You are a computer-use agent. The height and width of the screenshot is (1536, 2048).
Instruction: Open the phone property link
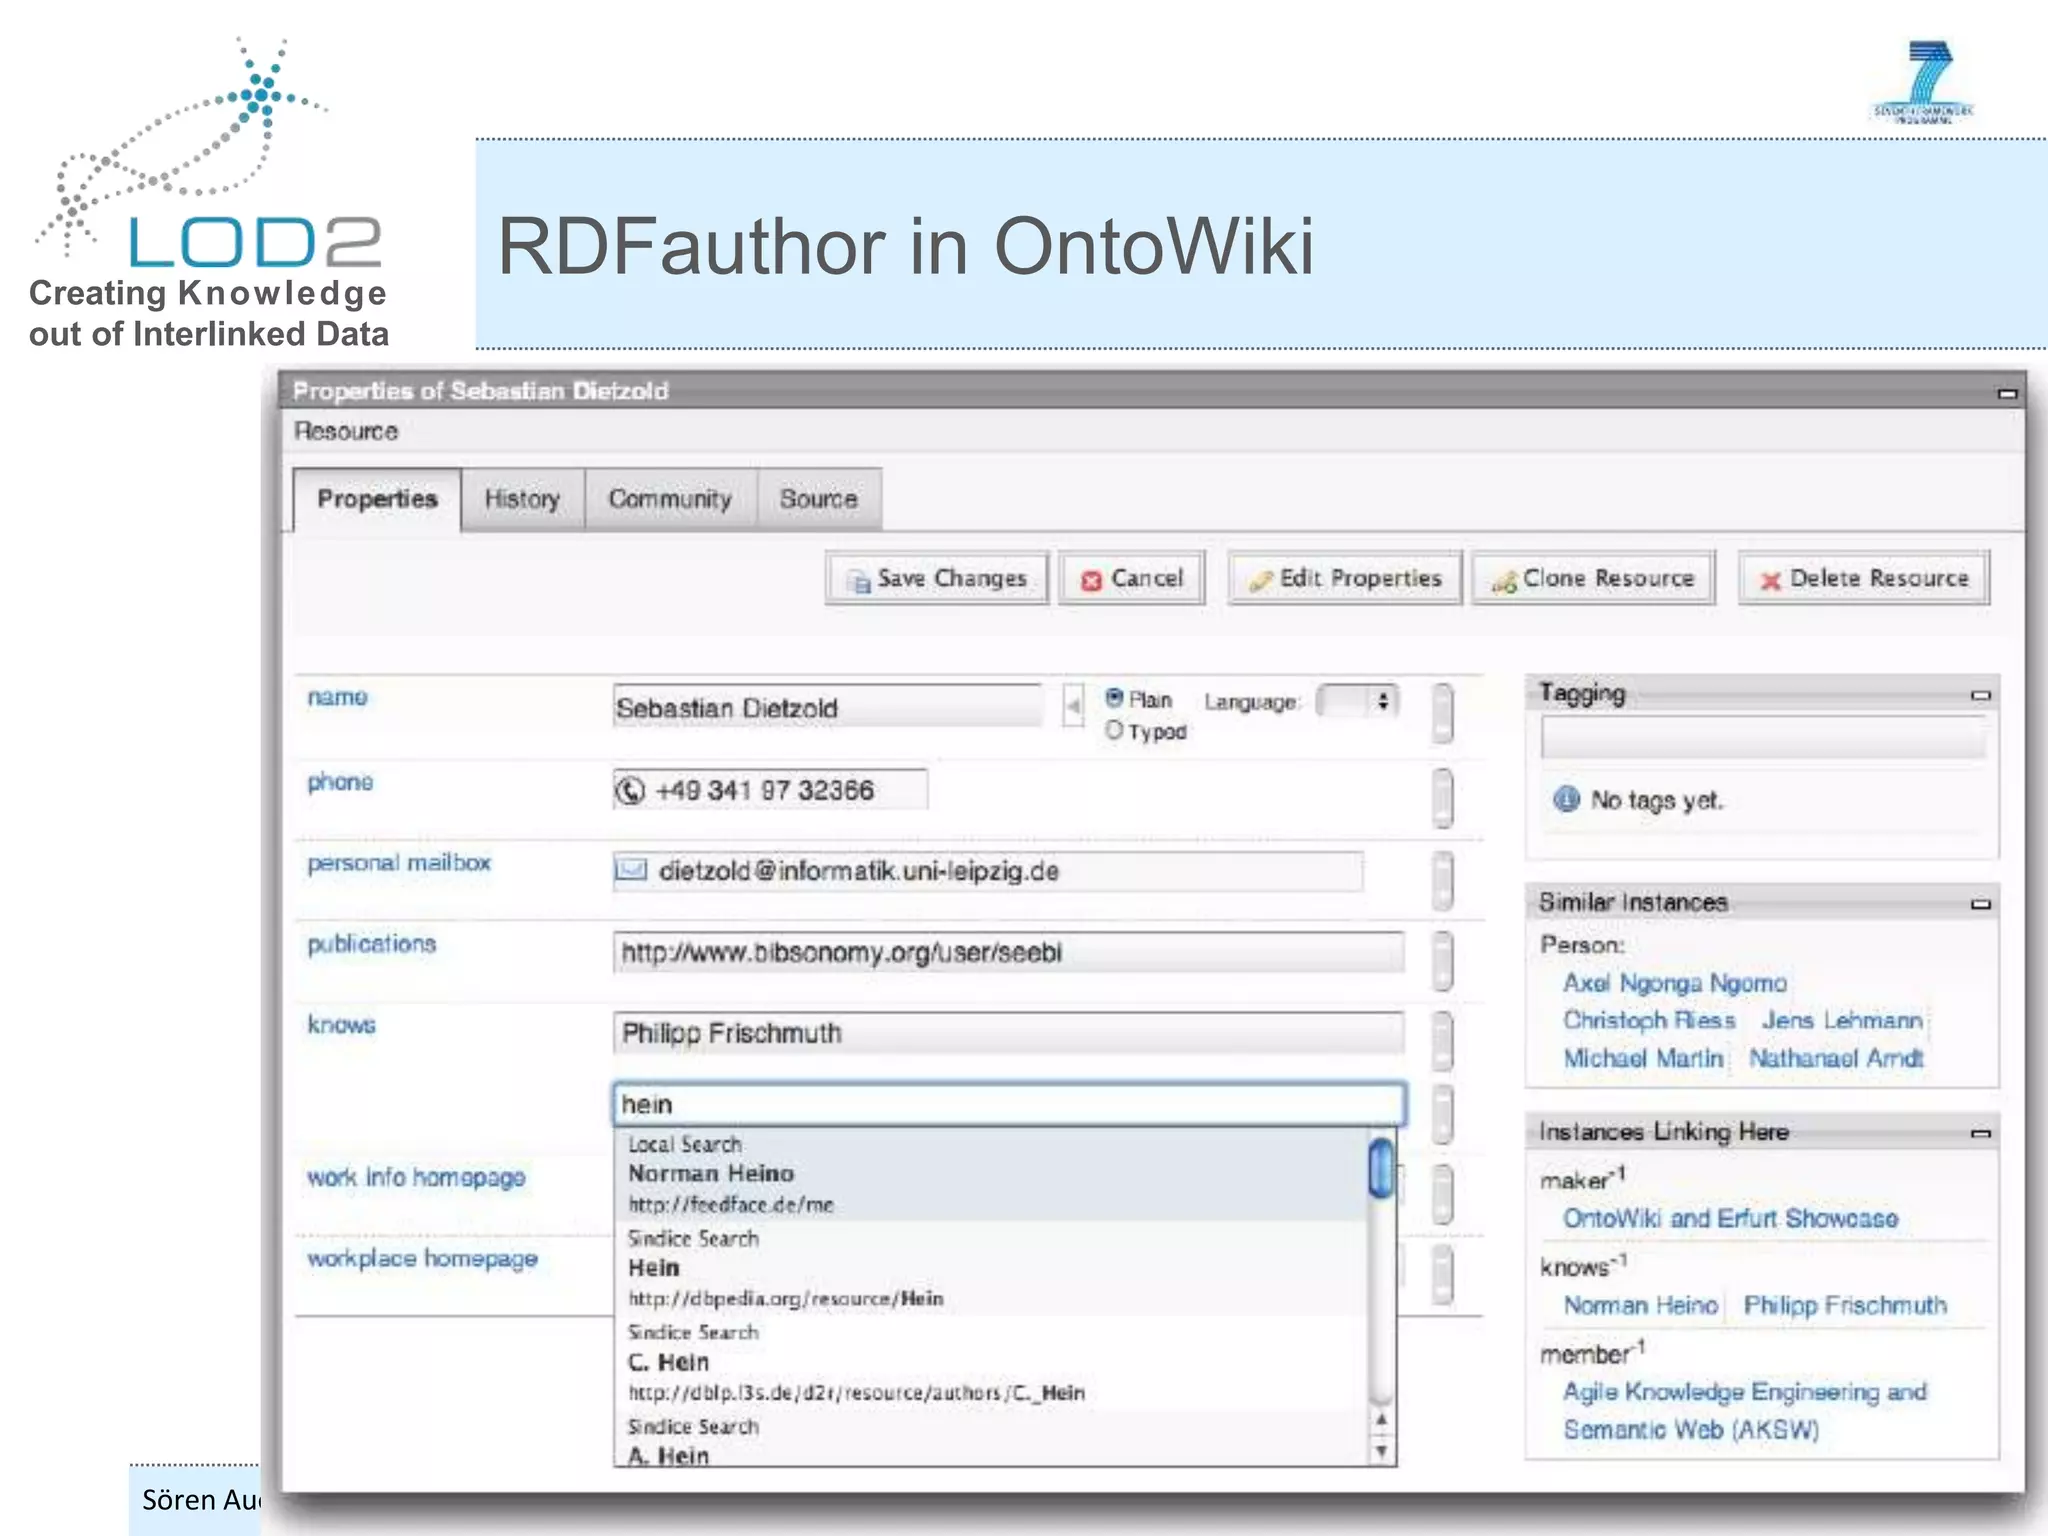340,782
